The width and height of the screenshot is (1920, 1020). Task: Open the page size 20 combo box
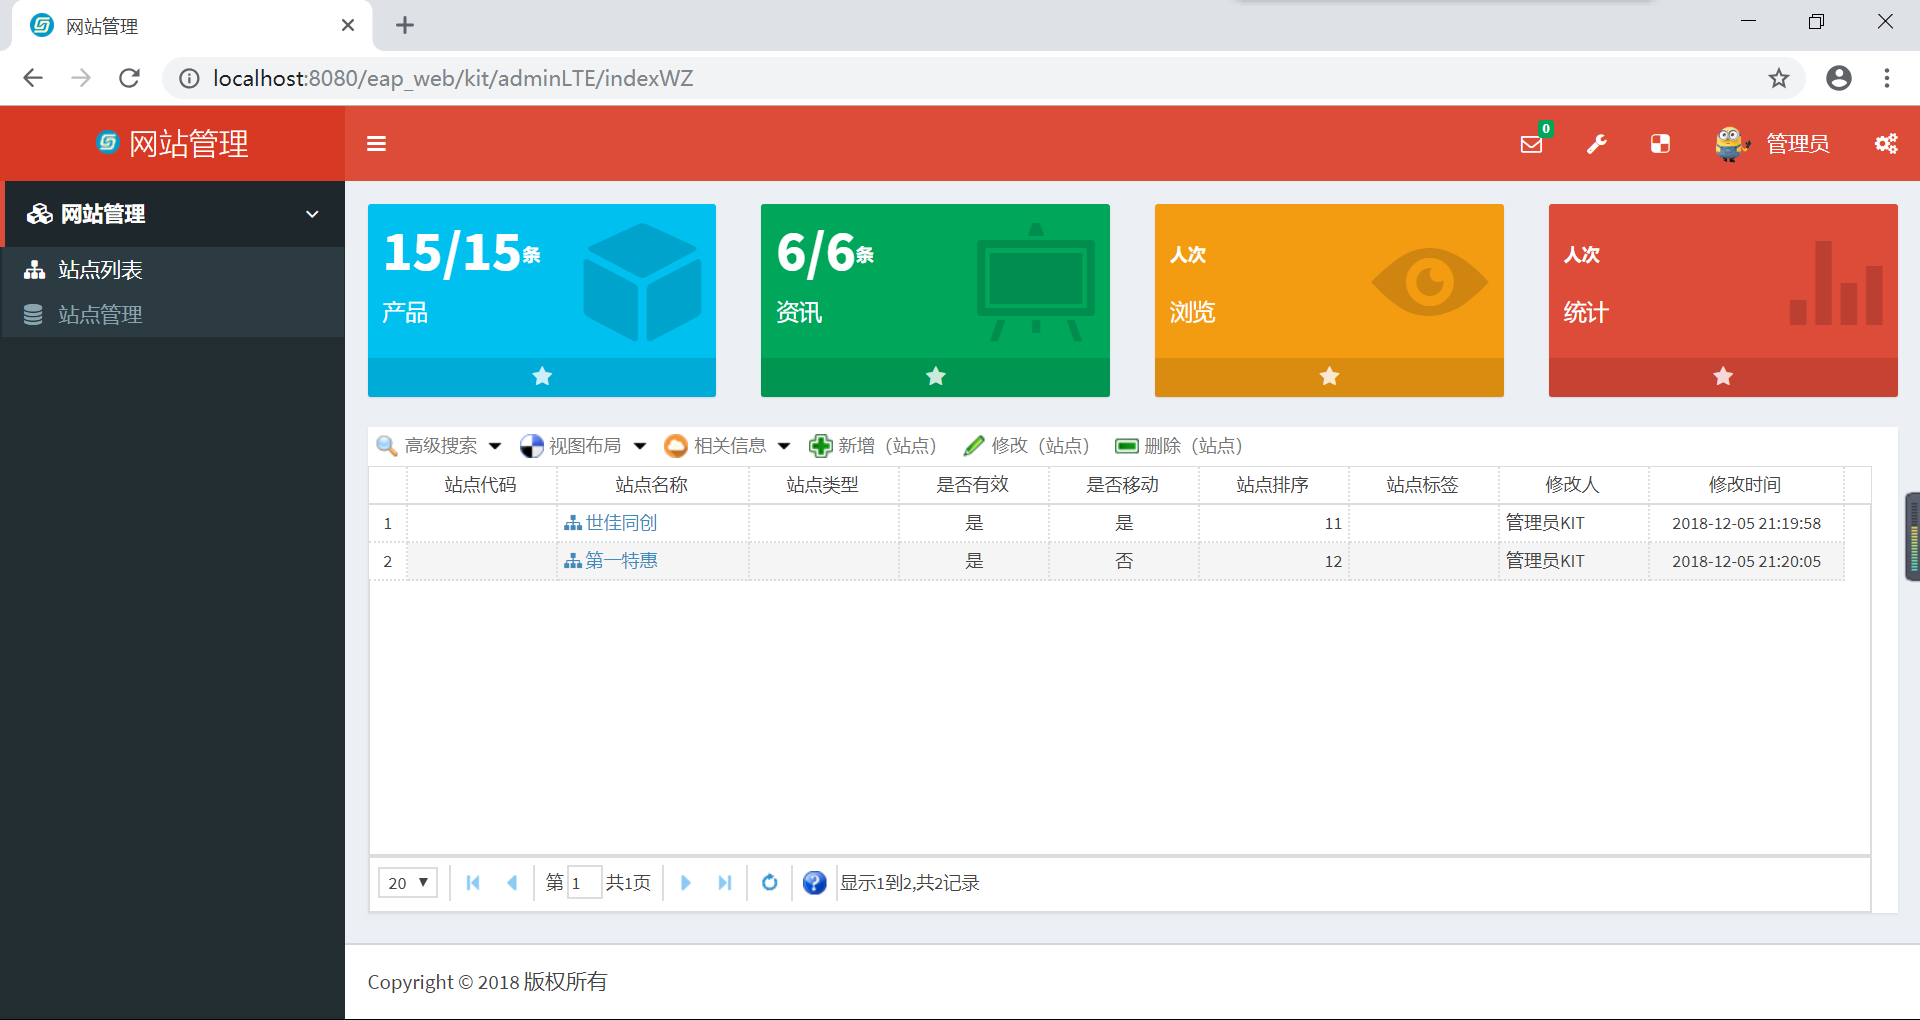408,883
